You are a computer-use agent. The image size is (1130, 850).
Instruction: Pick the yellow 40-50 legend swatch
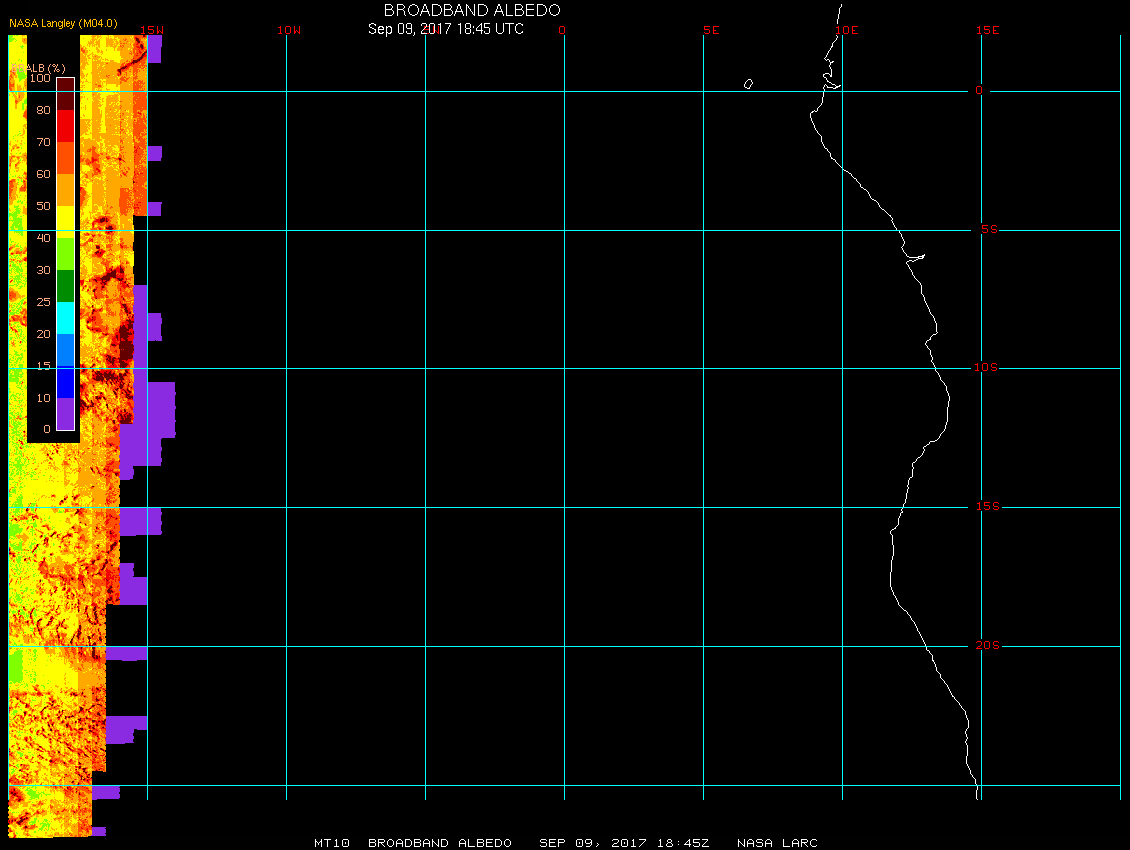pos(66,222)
